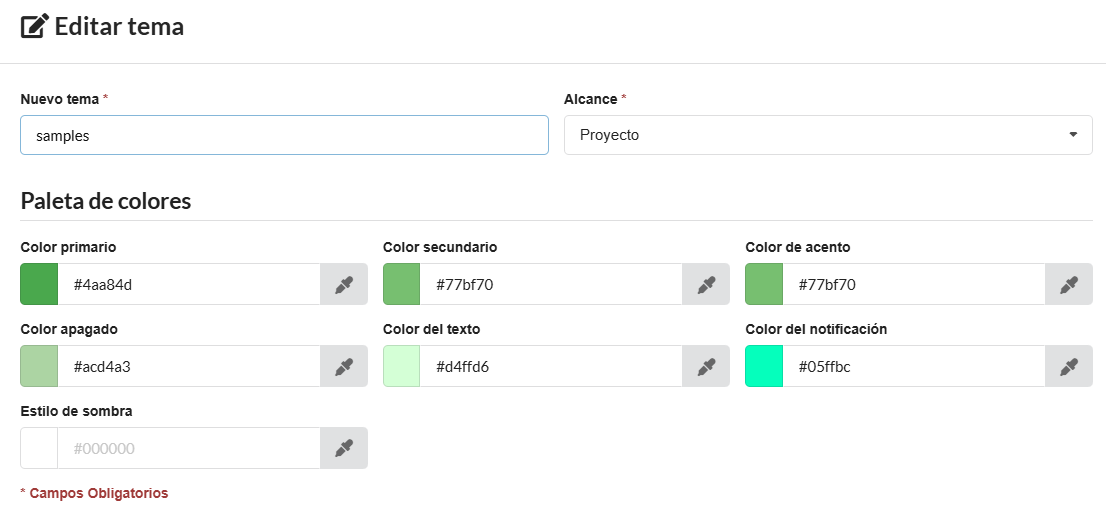1106x526 pixels.
Task: Select the Color del texto pale swatch
Action: (x=401, y=367)
